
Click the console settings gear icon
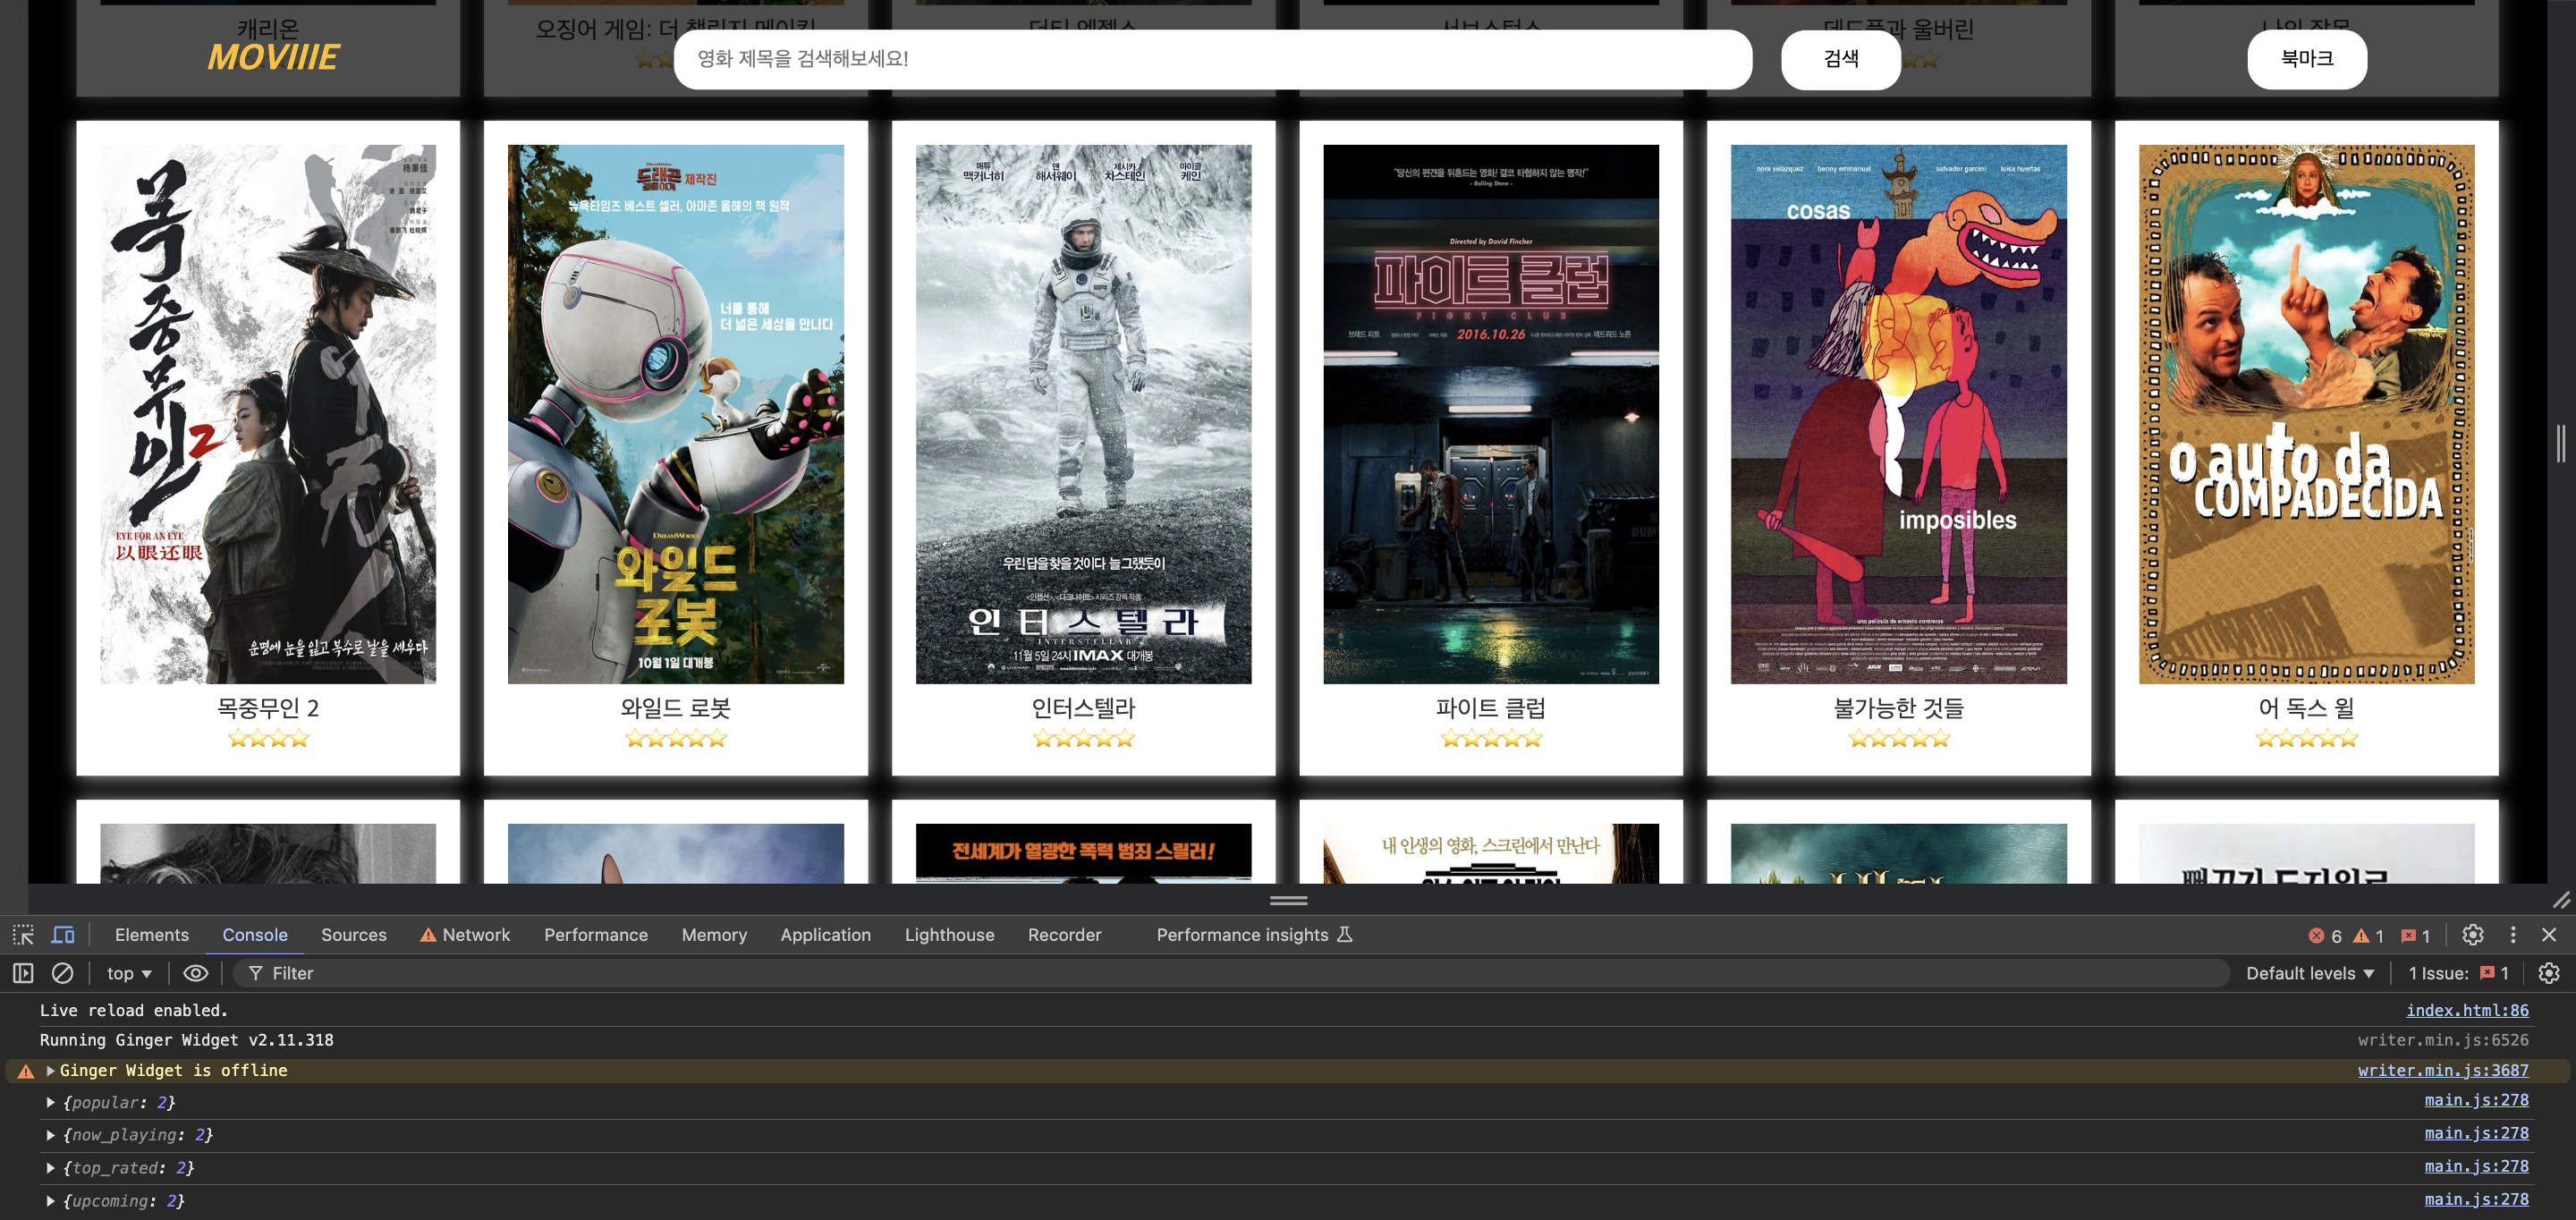click(2548, 973)
